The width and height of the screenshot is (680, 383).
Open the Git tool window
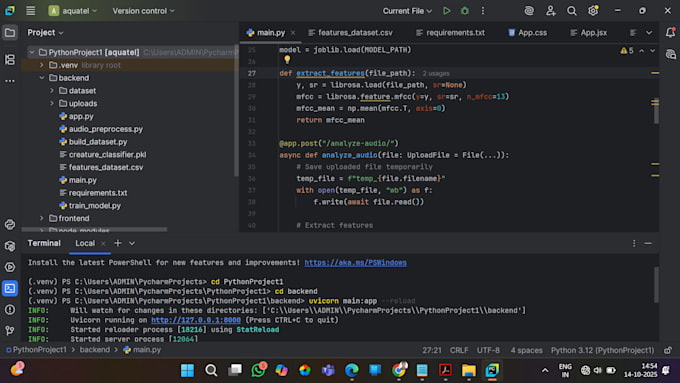tap(10, 331)
